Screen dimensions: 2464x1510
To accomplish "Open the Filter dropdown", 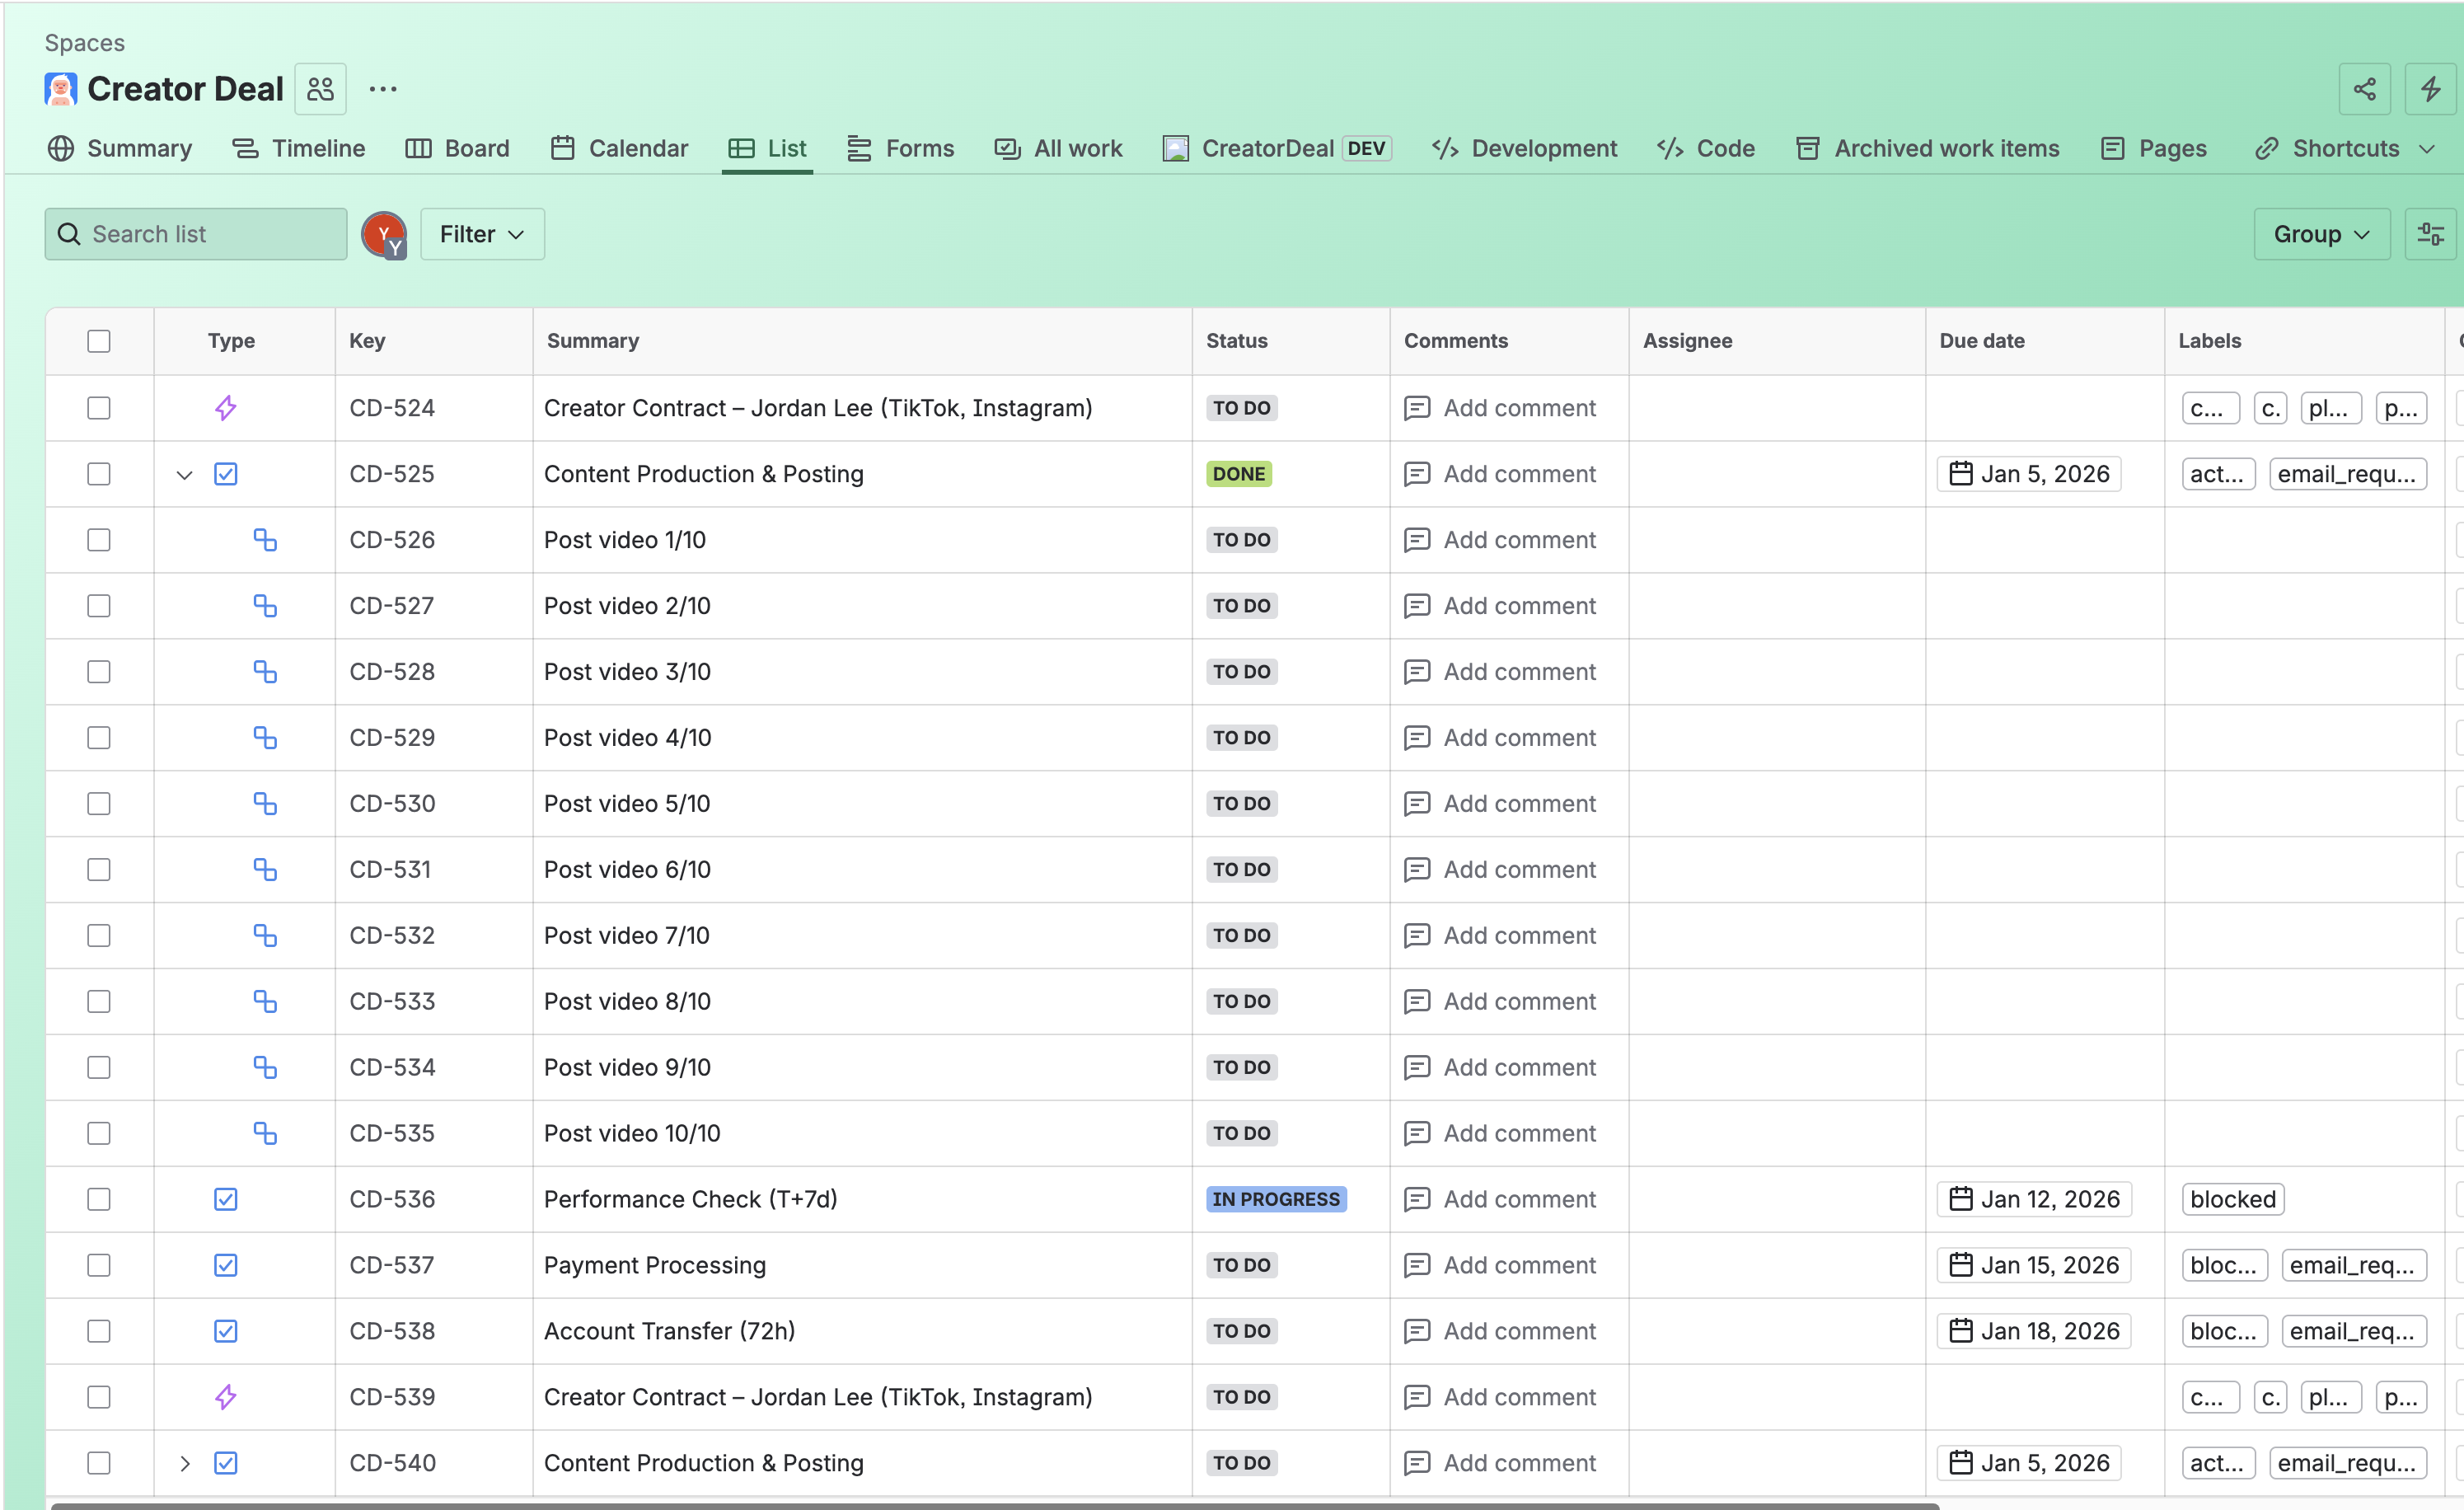I will [482, 234].
